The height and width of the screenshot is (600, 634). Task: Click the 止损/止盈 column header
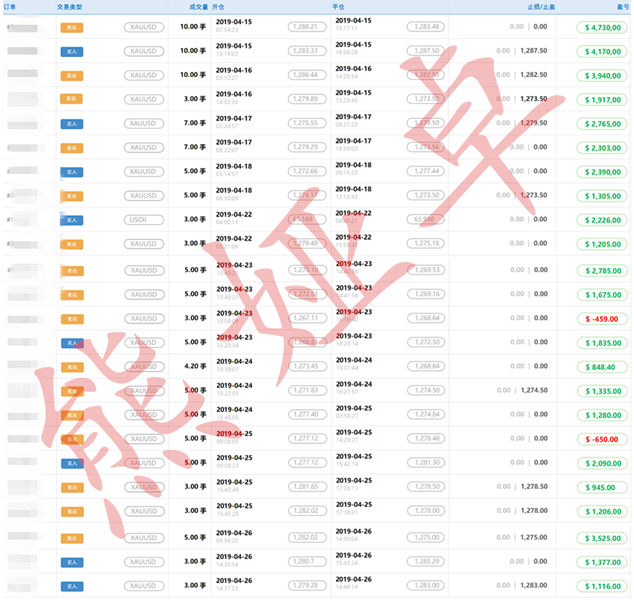(x=541, y=7)
